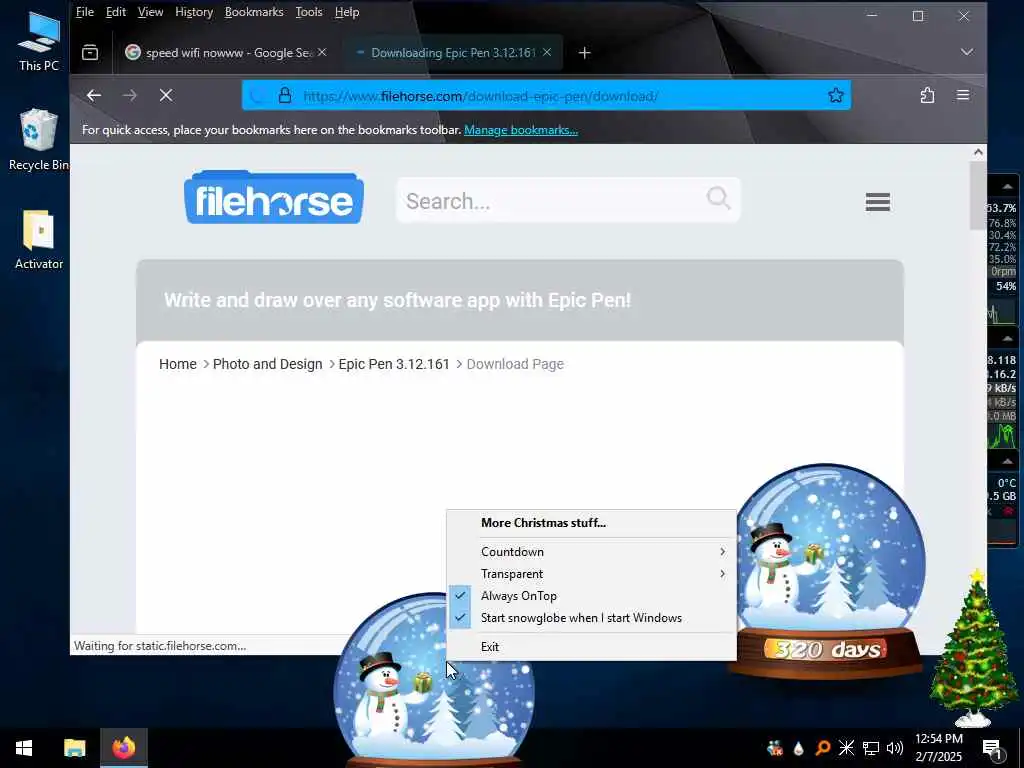1024x768 pixels.
Task: Go to Home breadcrumb link
Action: coord(178,364)
